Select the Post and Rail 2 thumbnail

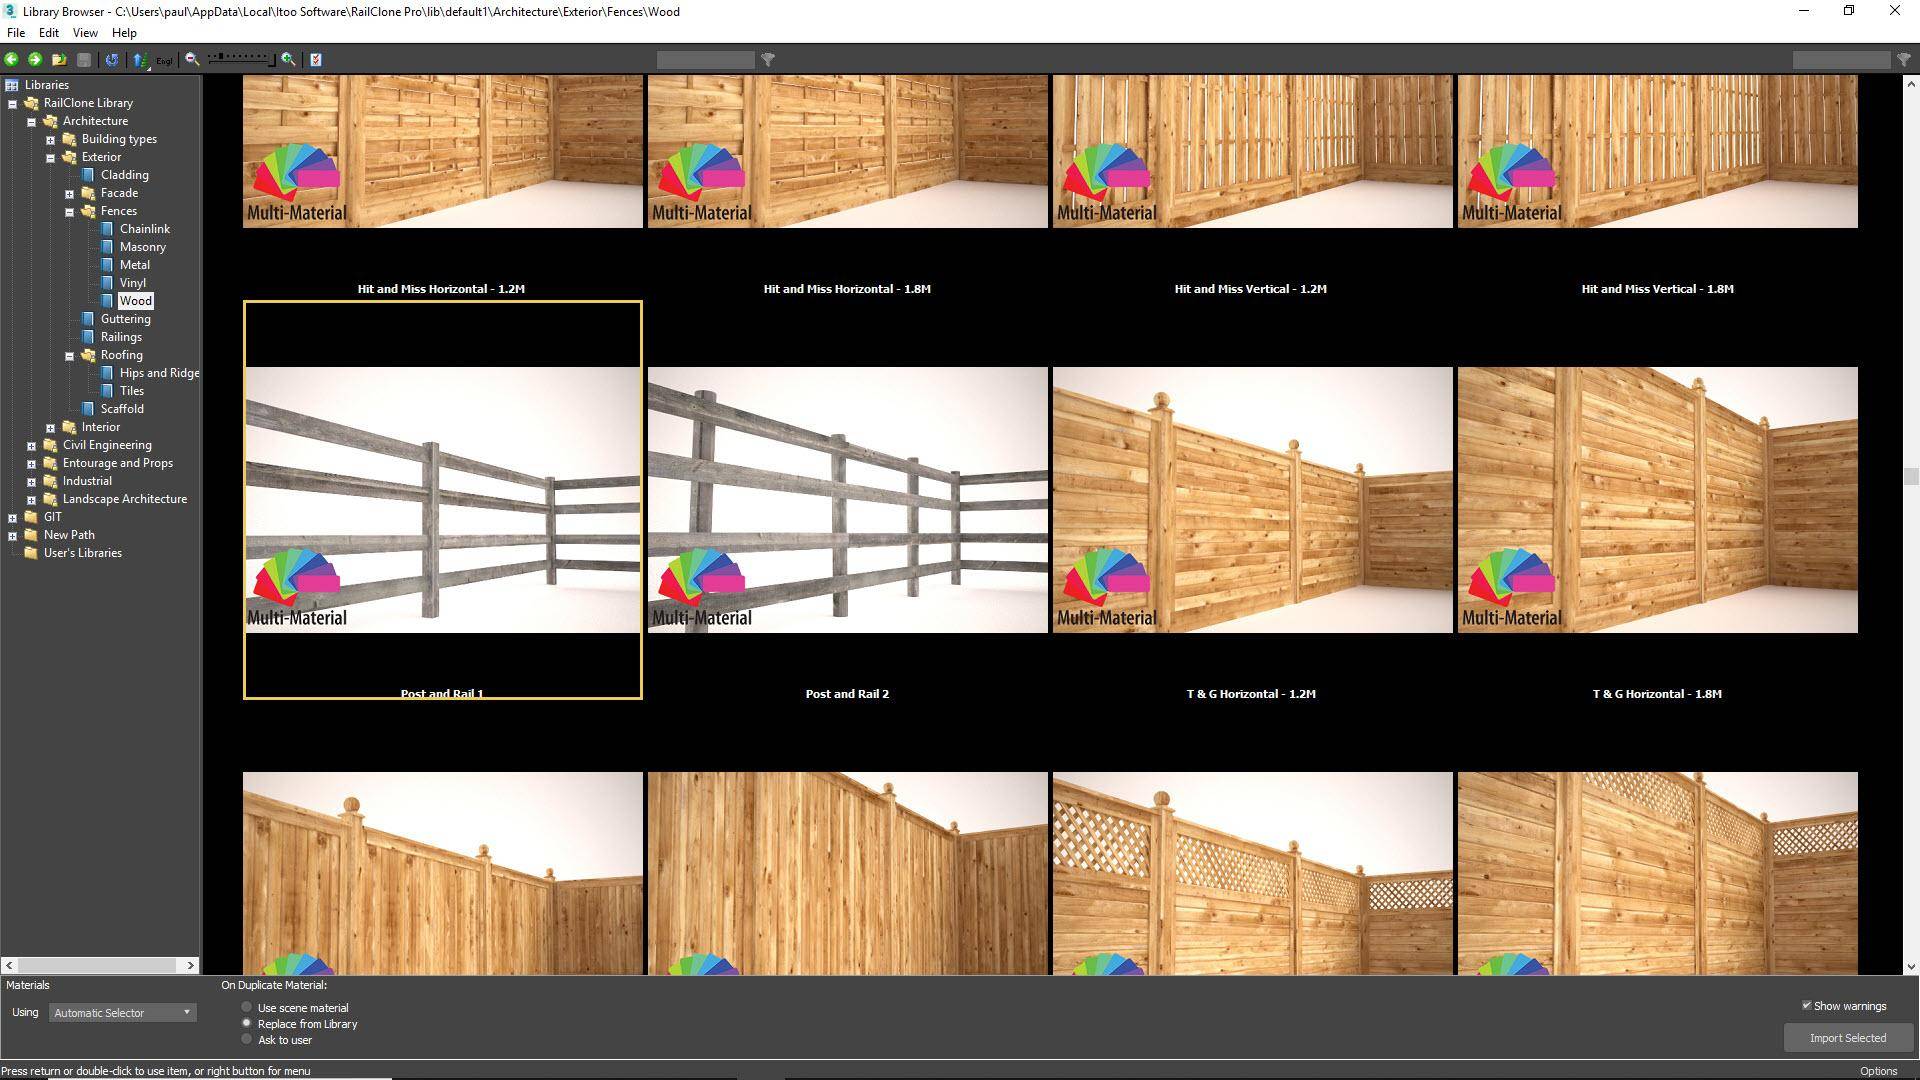(847, 500)
